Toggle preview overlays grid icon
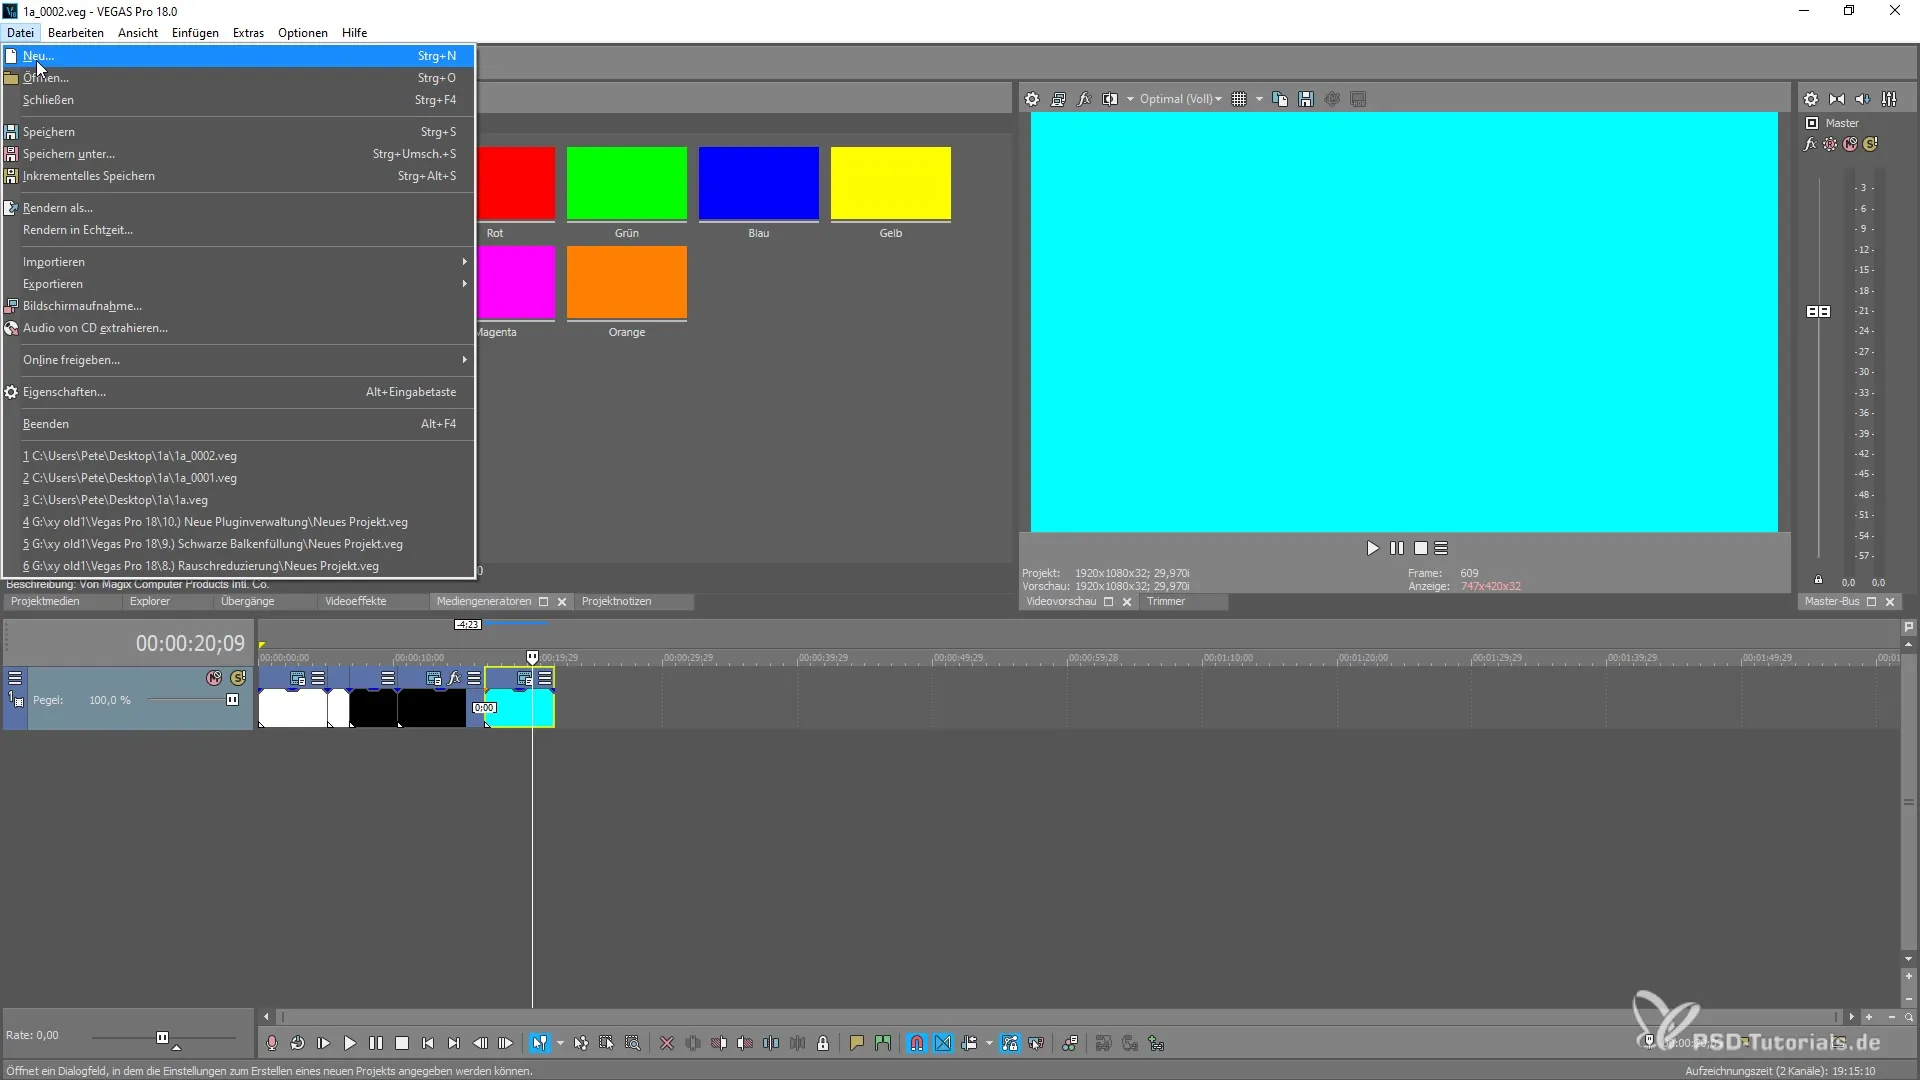The width and height of the screenshot is (1920, 1080). point(1239,99)
